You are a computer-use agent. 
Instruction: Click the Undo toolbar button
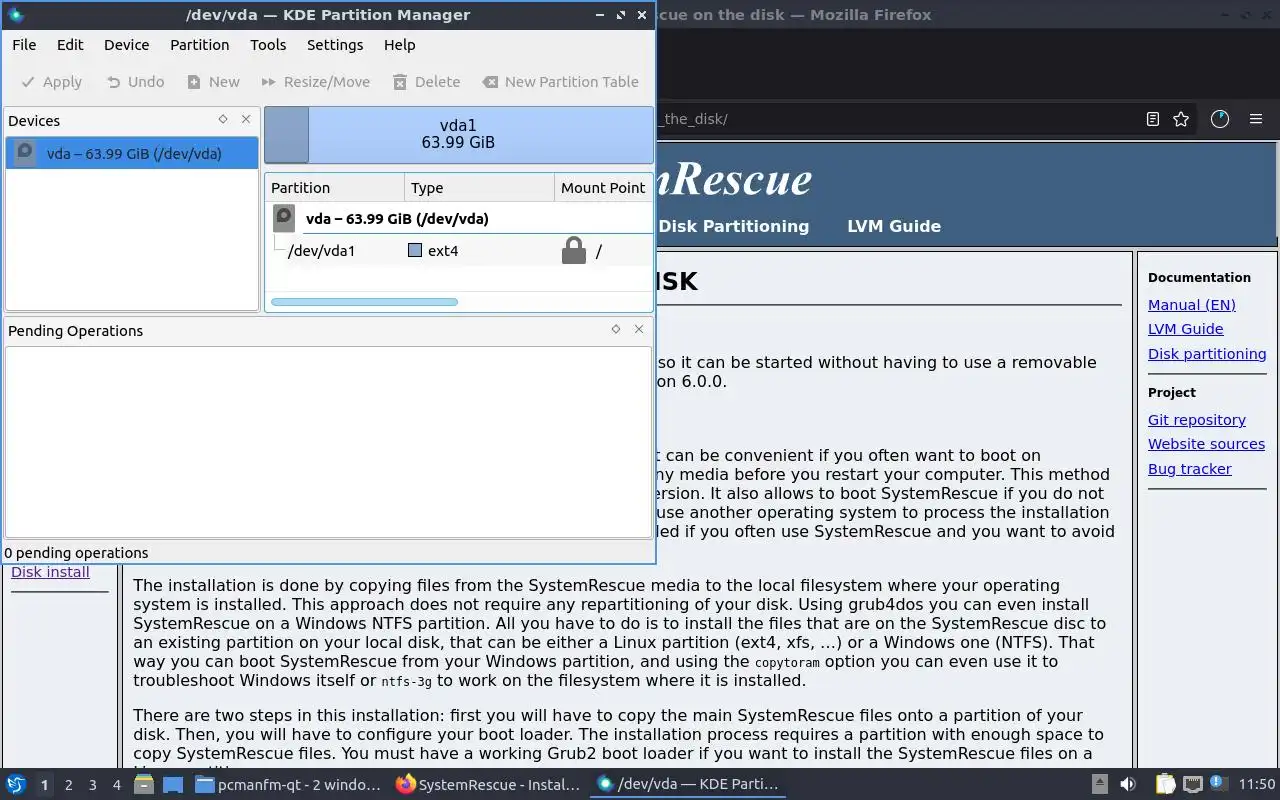135,82
